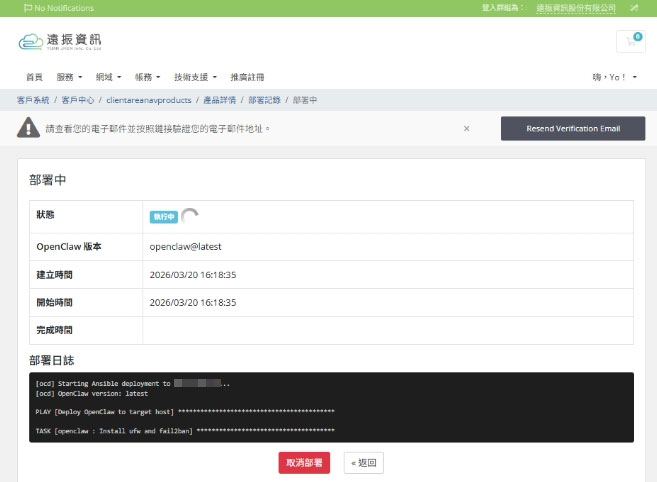657x482 pixels.
Task: Open 推廣註冊 menu item
Action: pos(247,77)
